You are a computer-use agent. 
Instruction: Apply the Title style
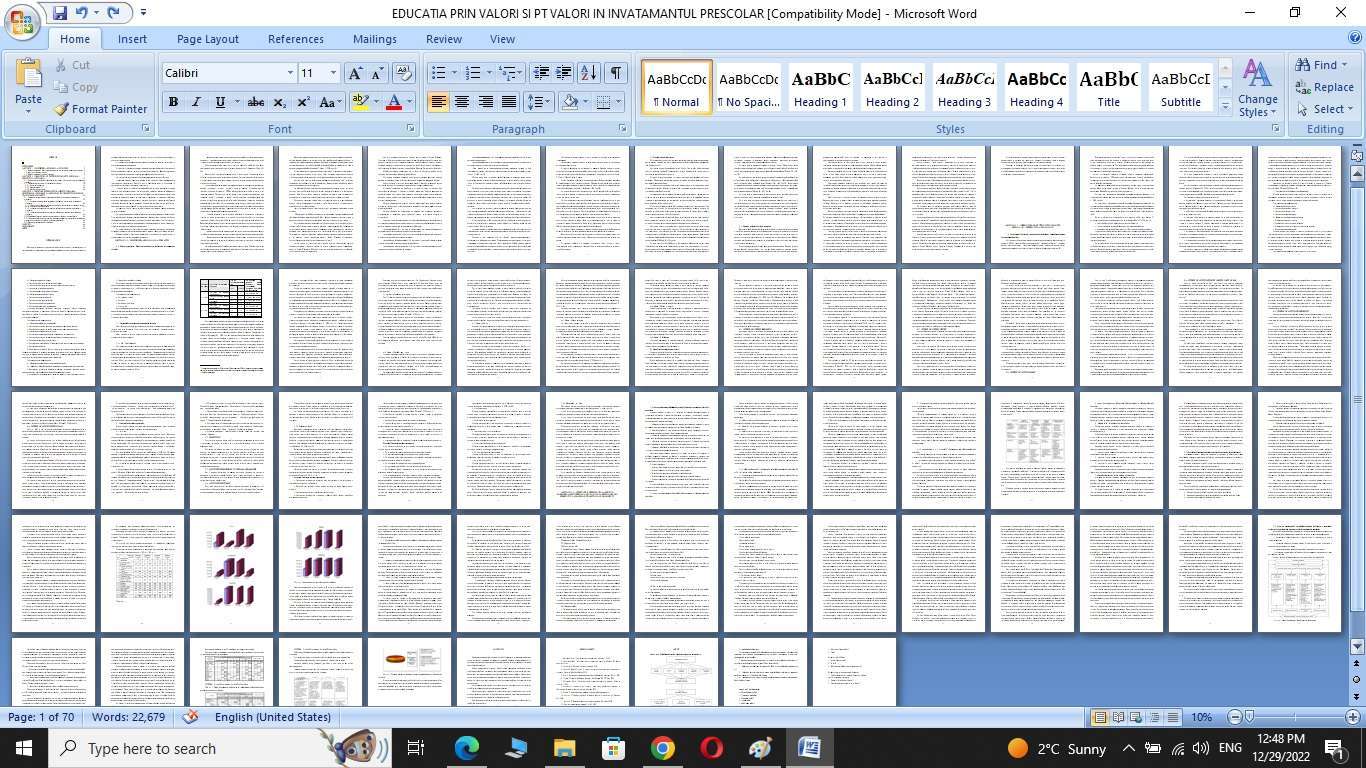click(x=1109, y=87)
